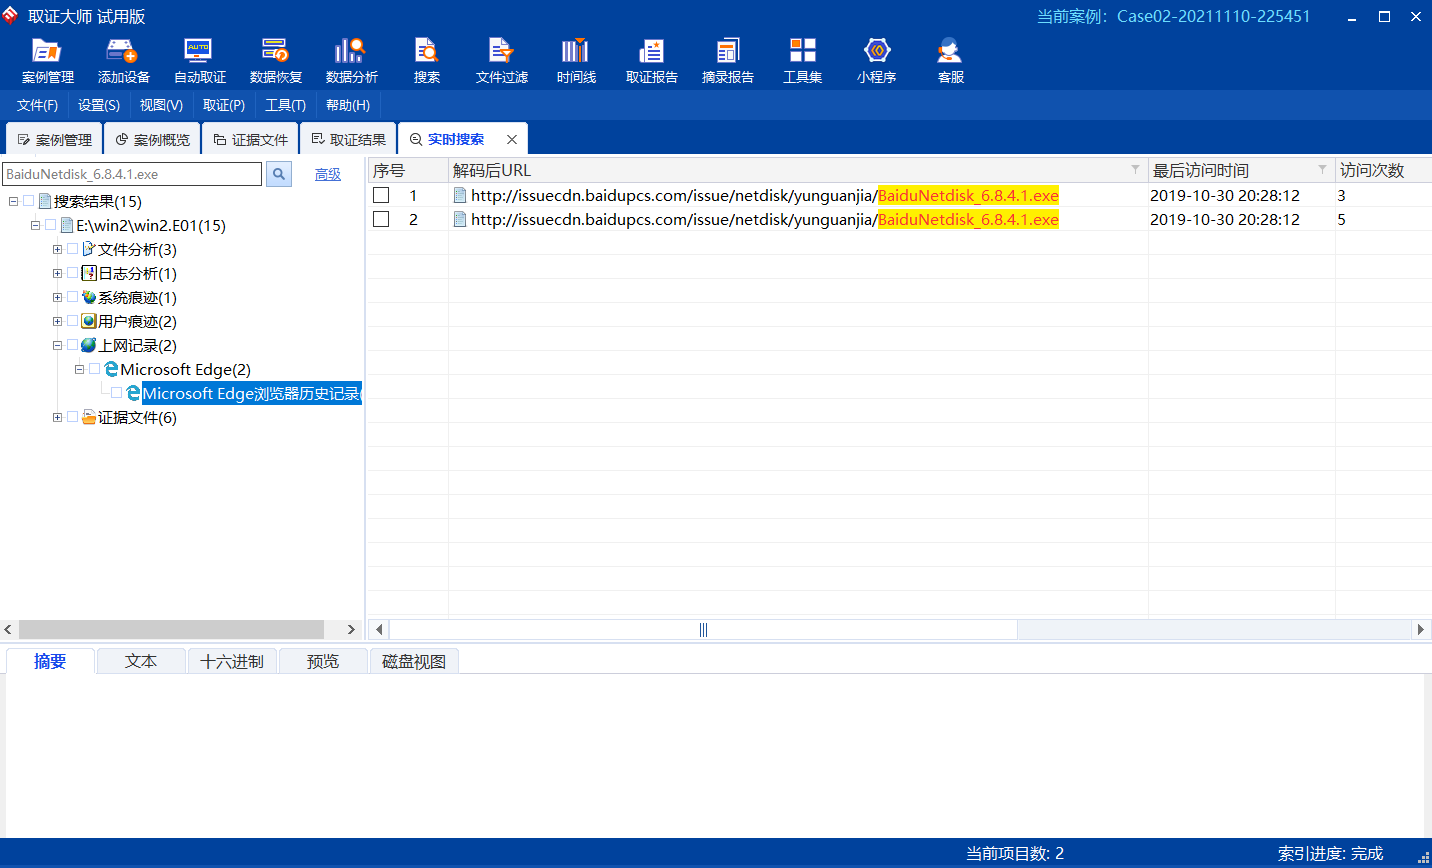1432x868 pixels.
Task: Sort by the 序号 column header
Action: 408,170
